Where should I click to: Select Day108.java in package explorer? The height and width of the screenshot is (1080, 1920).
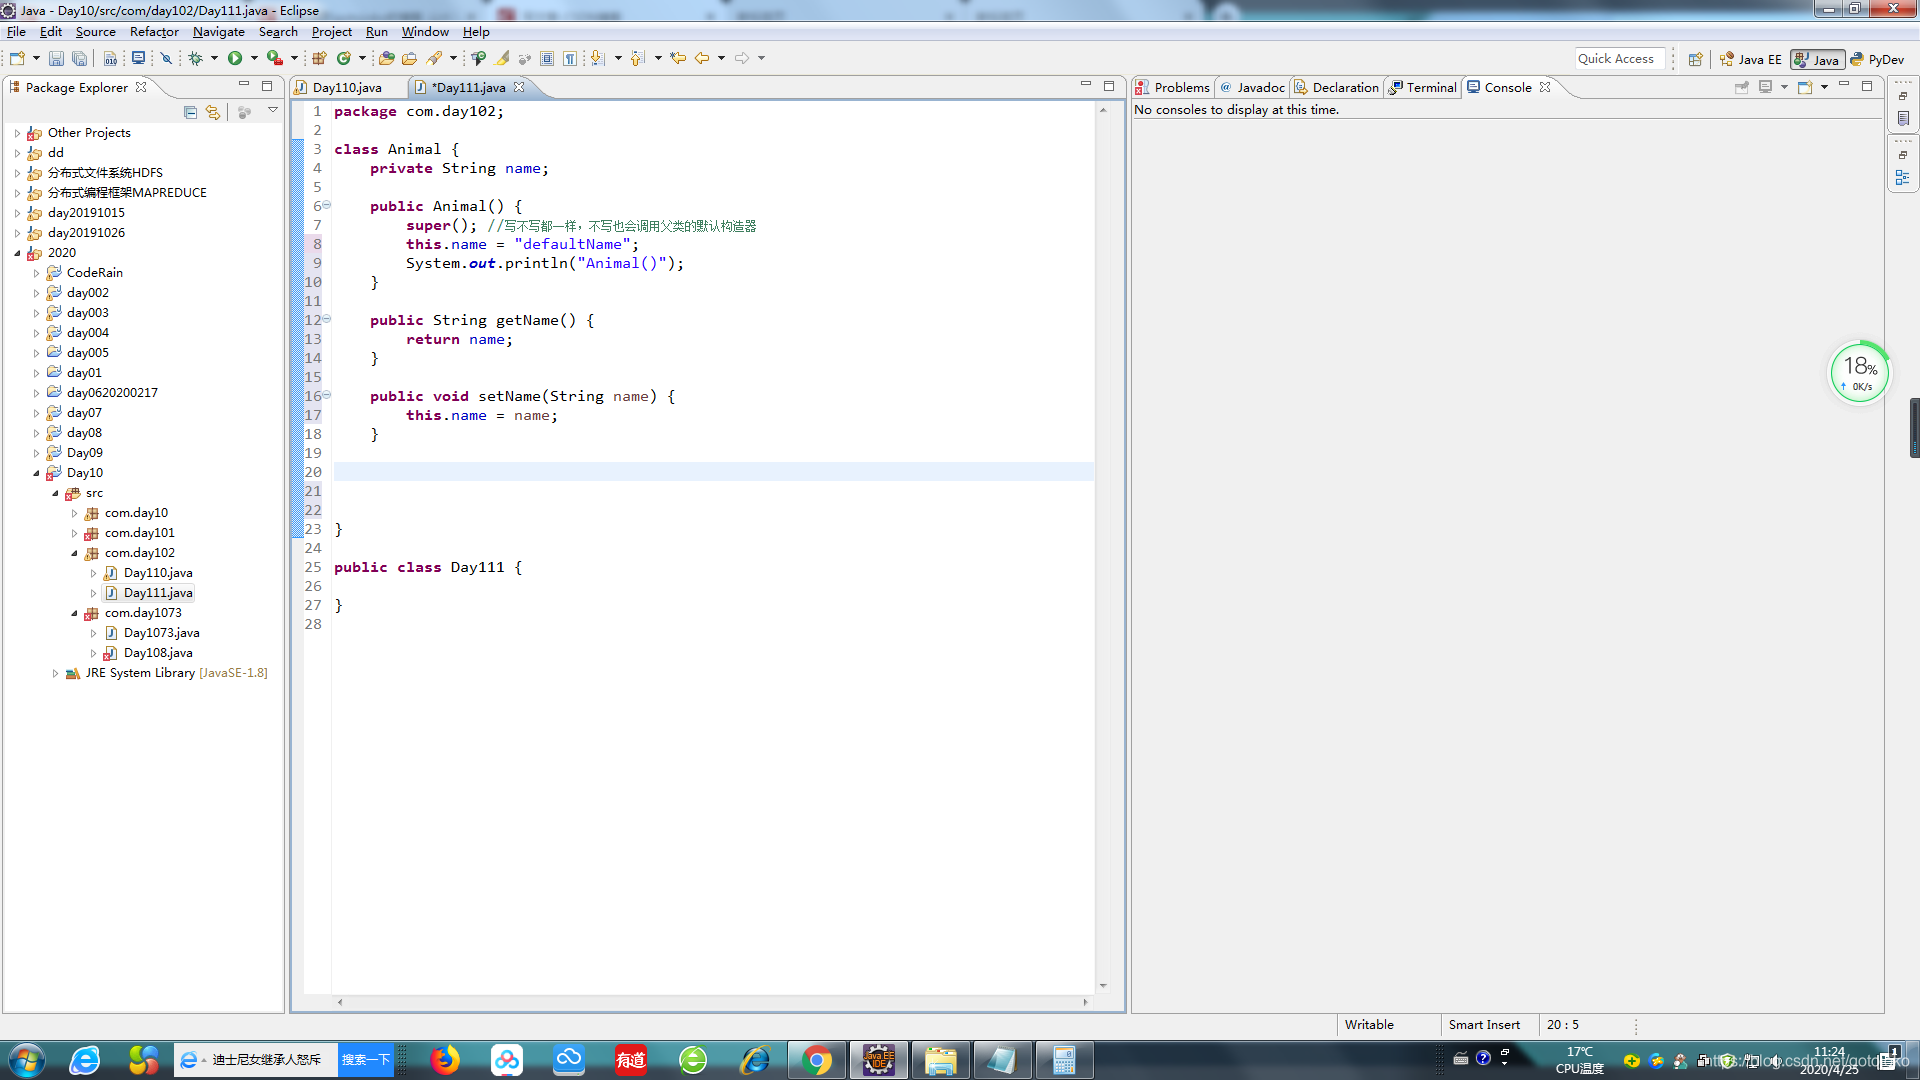pos(157,653)
